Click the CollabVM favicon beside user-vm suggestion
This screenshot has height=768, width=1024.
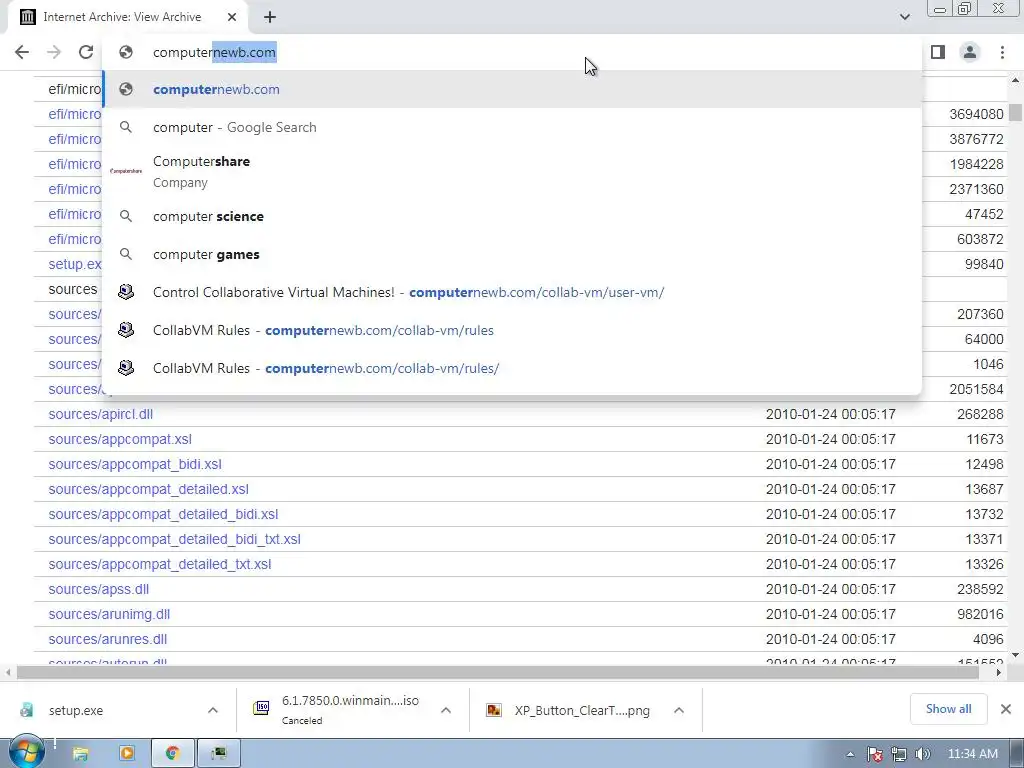click(126, 292)
